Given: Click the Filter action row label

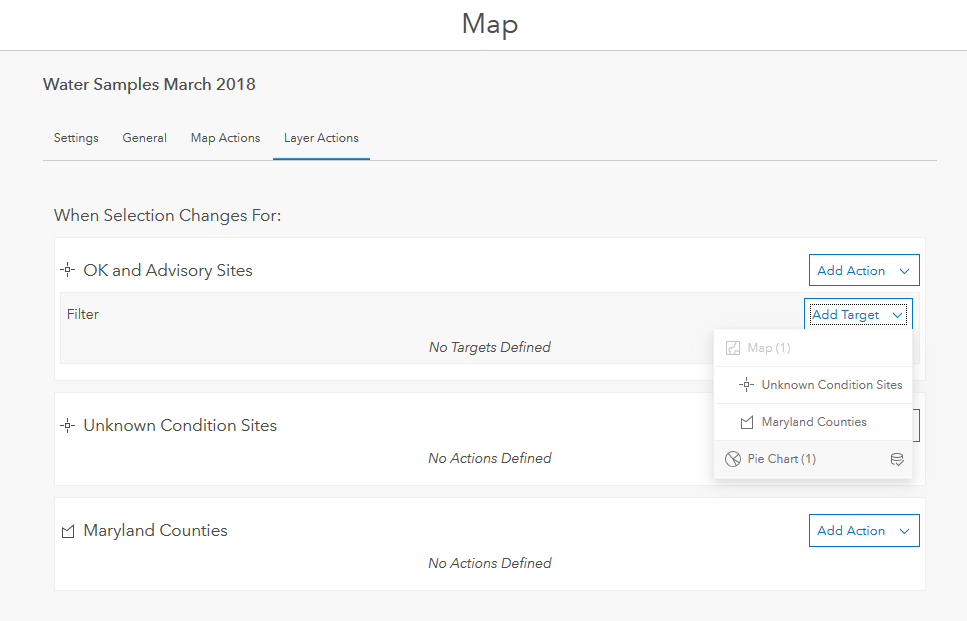Looking at the screenshot, I should [x=83, y=314].
